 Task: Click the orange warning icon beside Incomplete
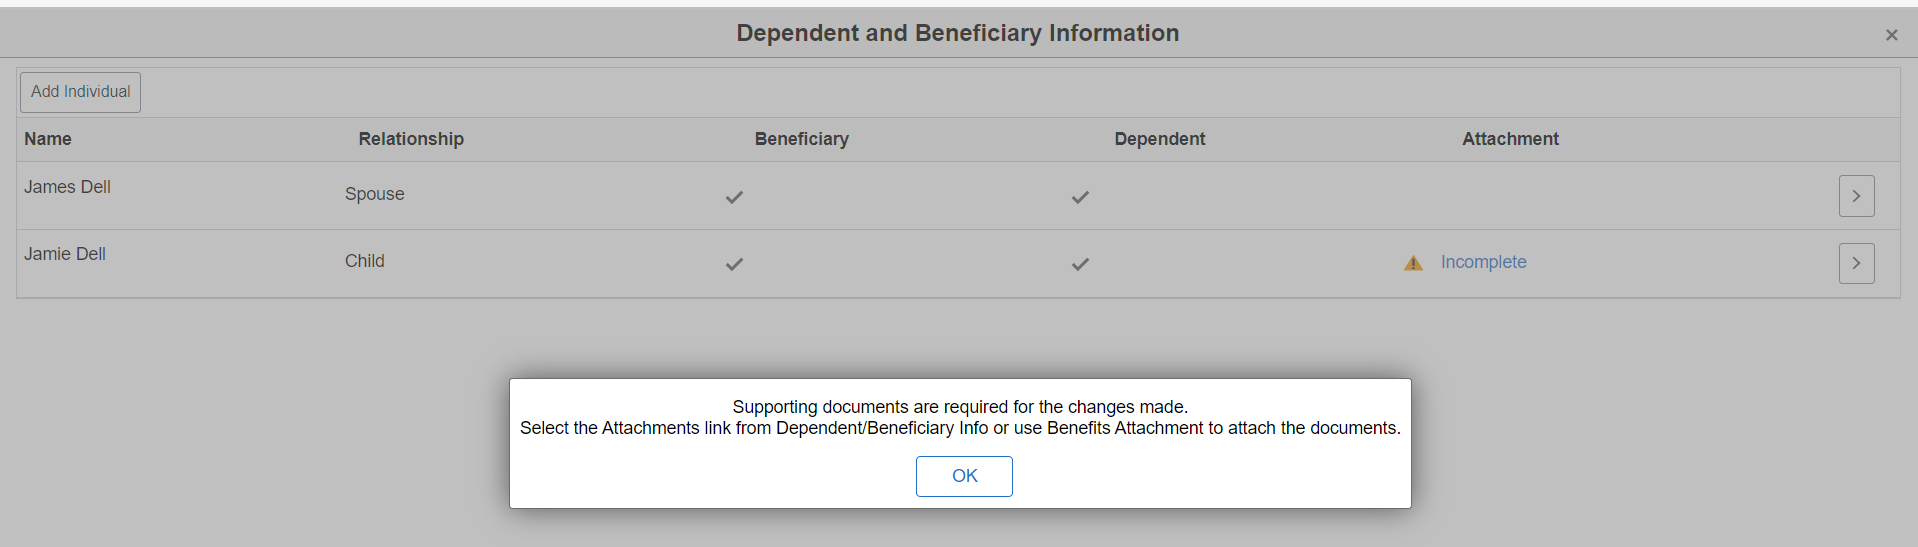tap(1413, 263)
